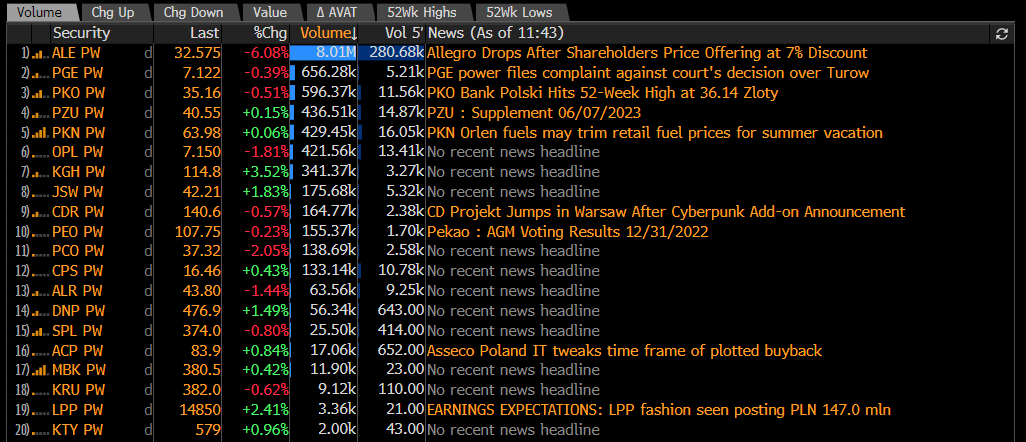Select the KTY PW security

click(77, 430)
